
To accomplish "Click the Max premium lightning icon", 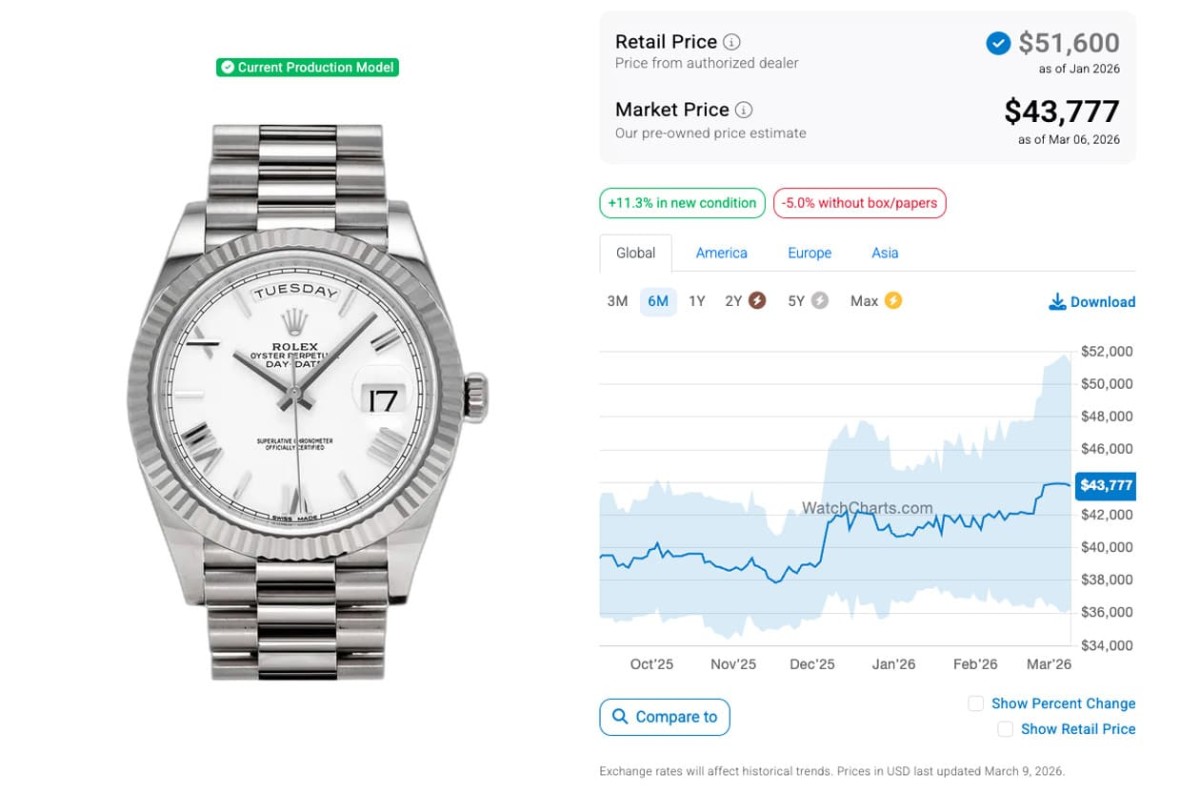I will pos(893,301).
